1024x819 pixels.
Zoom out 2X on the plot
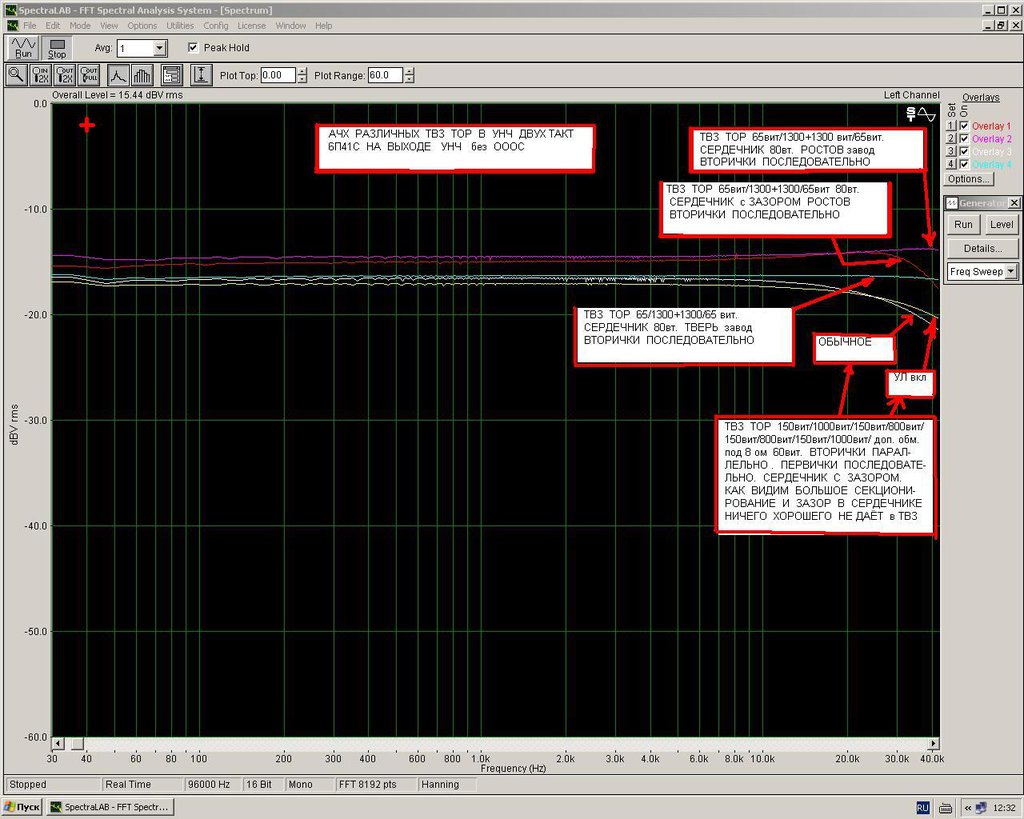[64, 75]
